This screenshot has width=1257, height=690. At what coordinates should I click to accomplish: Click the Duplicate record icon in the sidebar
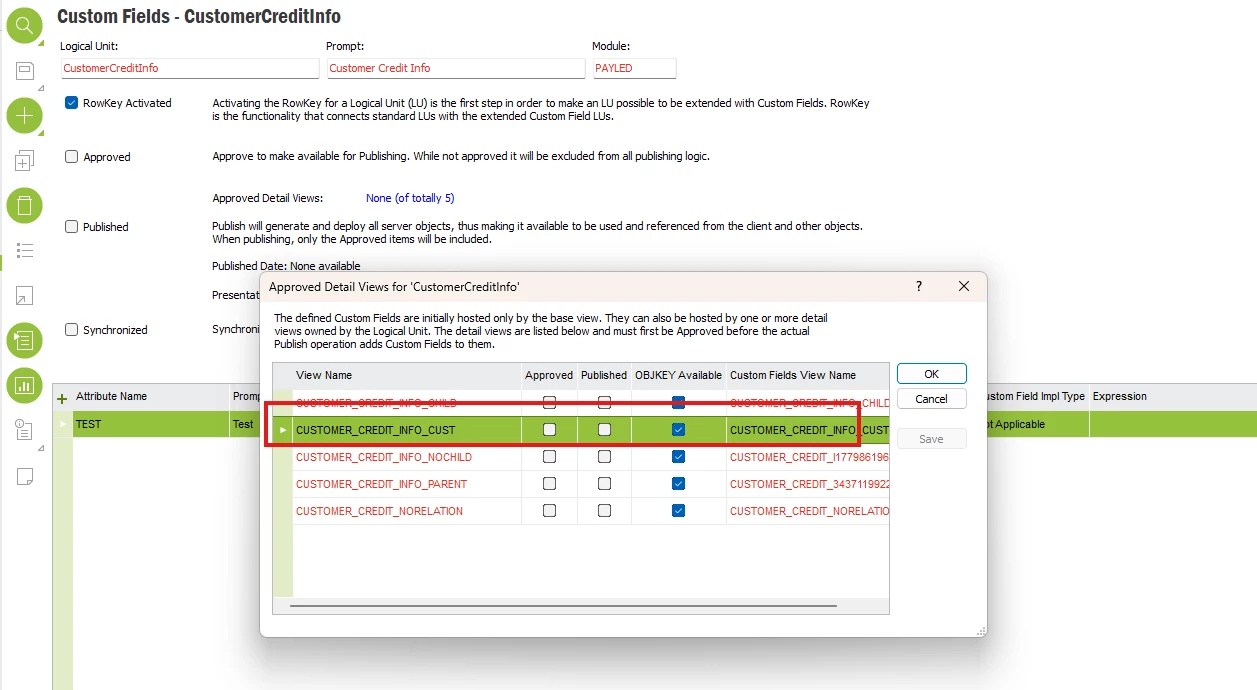pyautogui.click(x=25, y=160)
